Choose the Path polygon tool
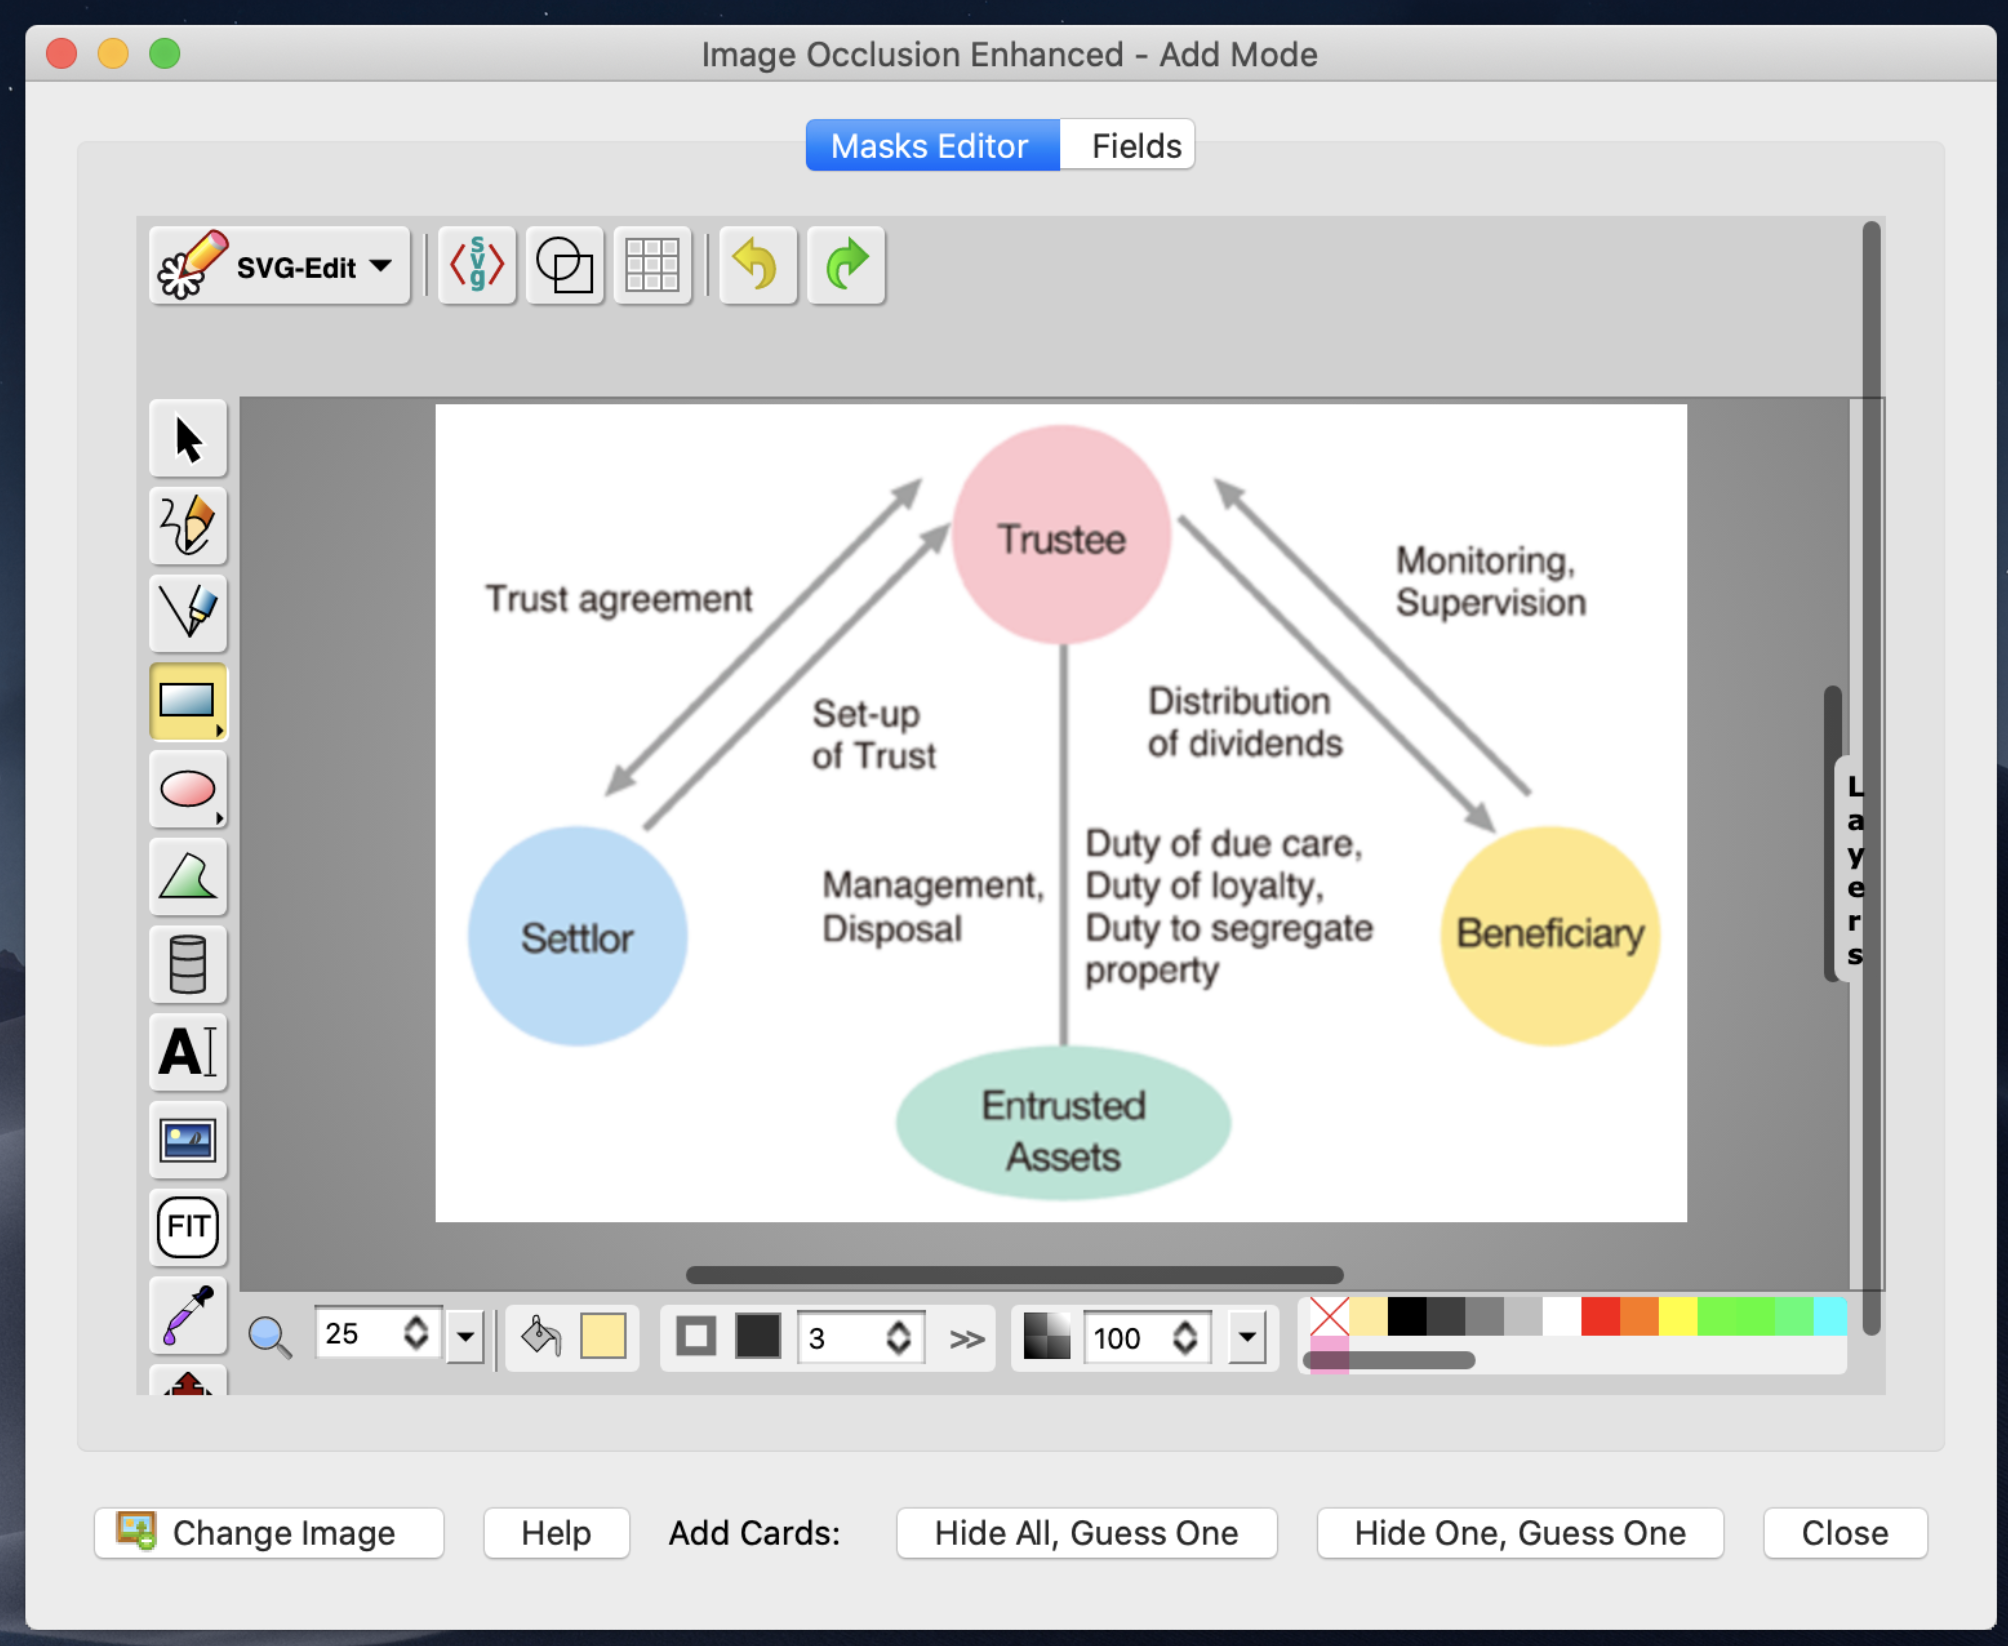Image resolution: width=2008 pixels, height=1646 pixels. click(x=188, y=877)
